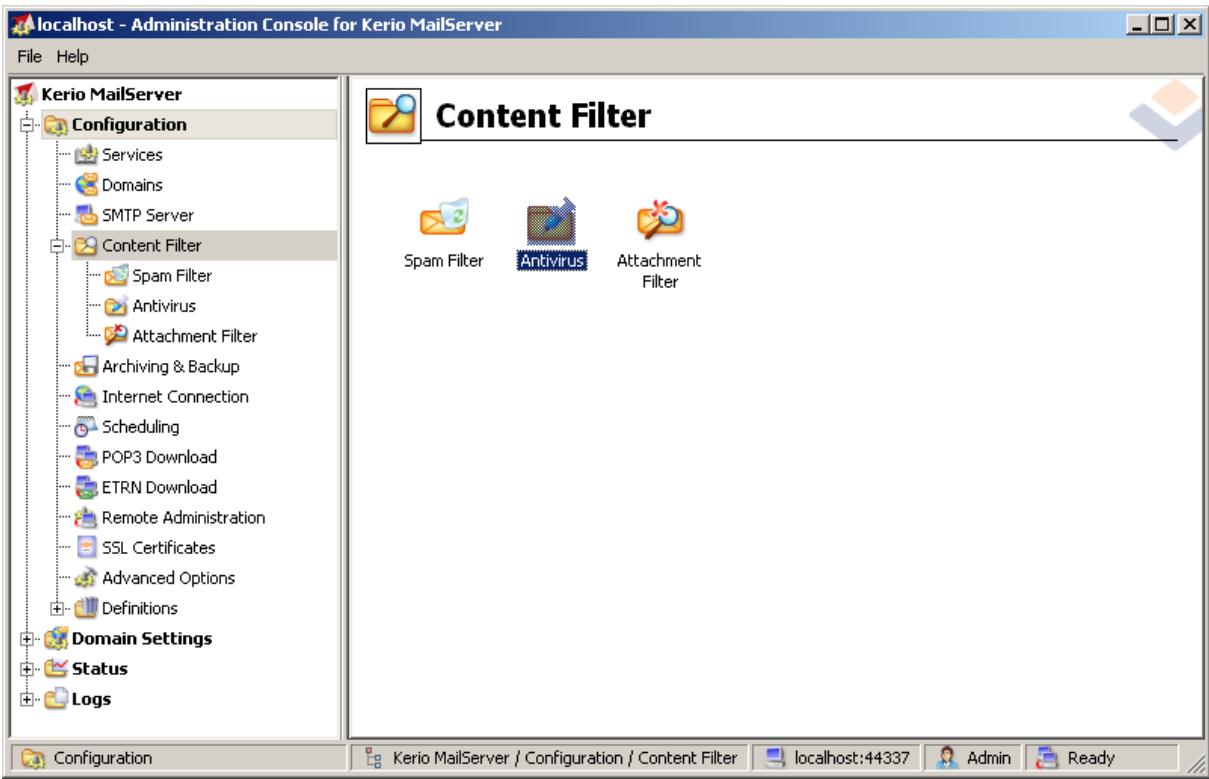Close the Administration Console window
The width and height of the screenshot is (1209, 779).
pyautogui.click(x=1187, y=23)
